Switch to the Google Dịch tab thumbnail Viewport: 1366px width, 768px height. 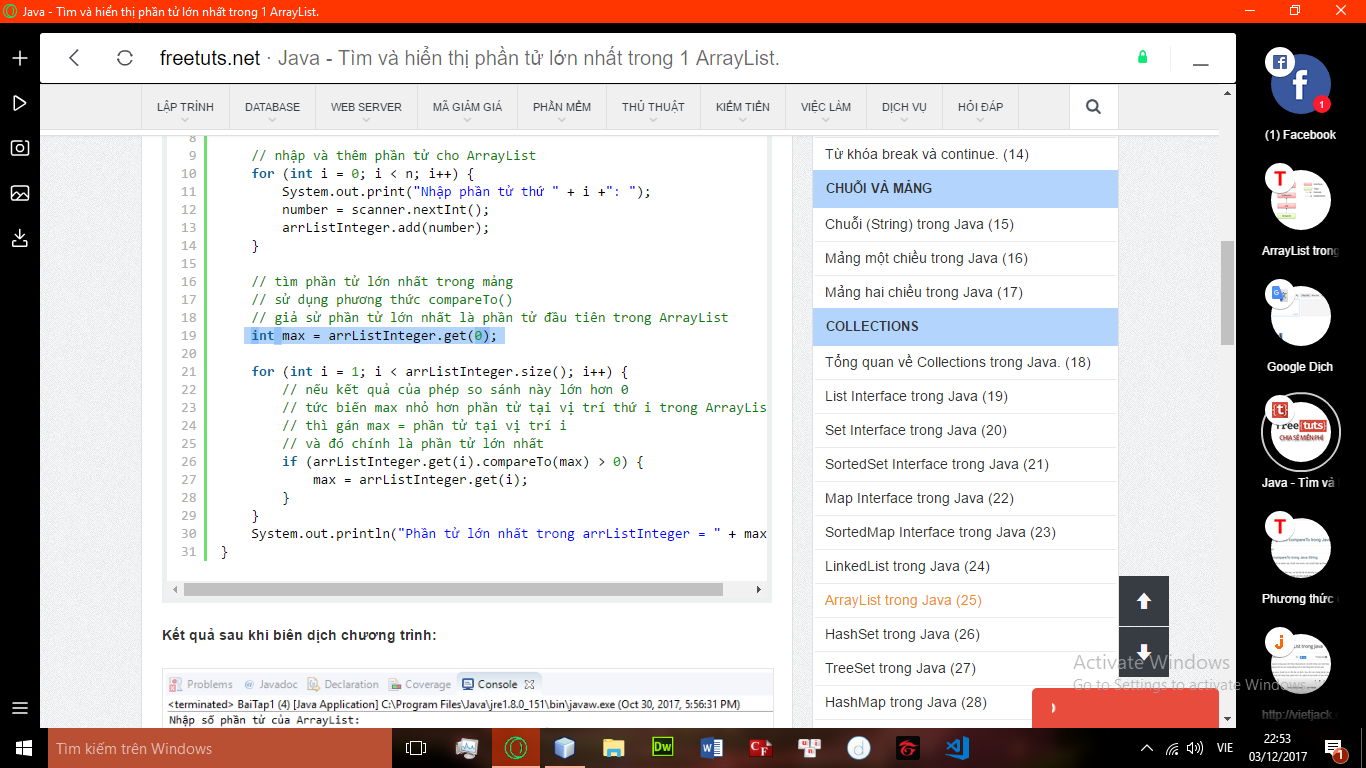pyautogui.click(x=1300, y=316)
